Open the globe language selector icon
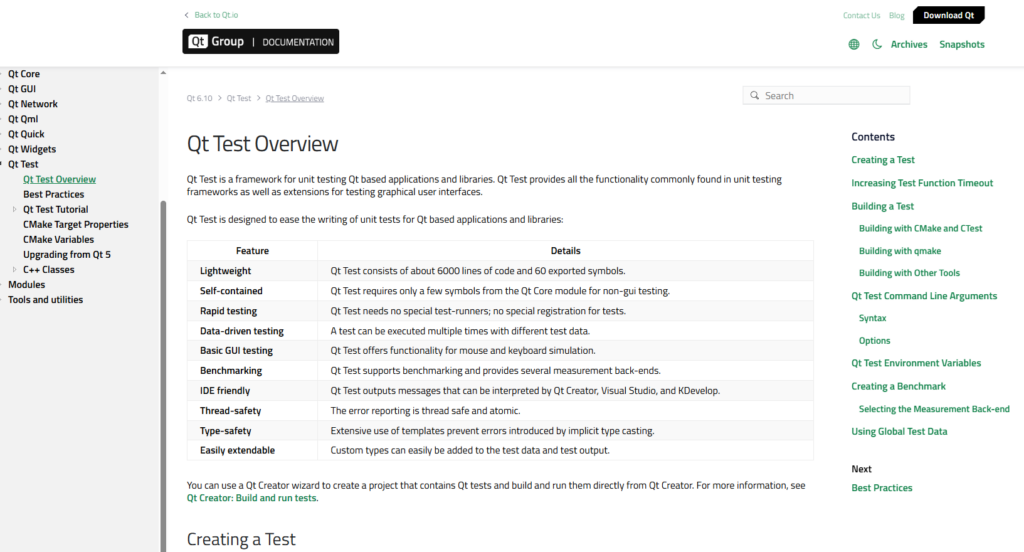 (x=853, y=44)
